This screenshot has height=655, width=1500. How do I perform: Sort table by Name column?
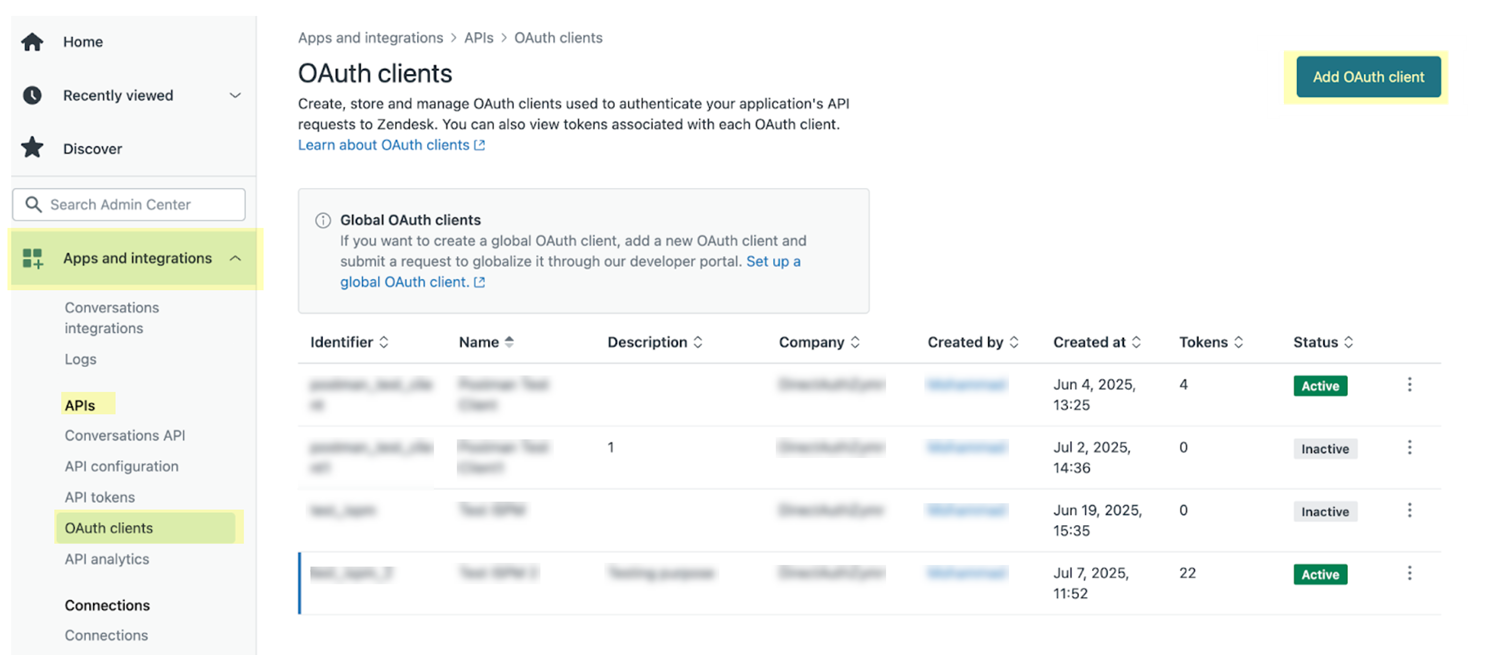click(486, 342)
